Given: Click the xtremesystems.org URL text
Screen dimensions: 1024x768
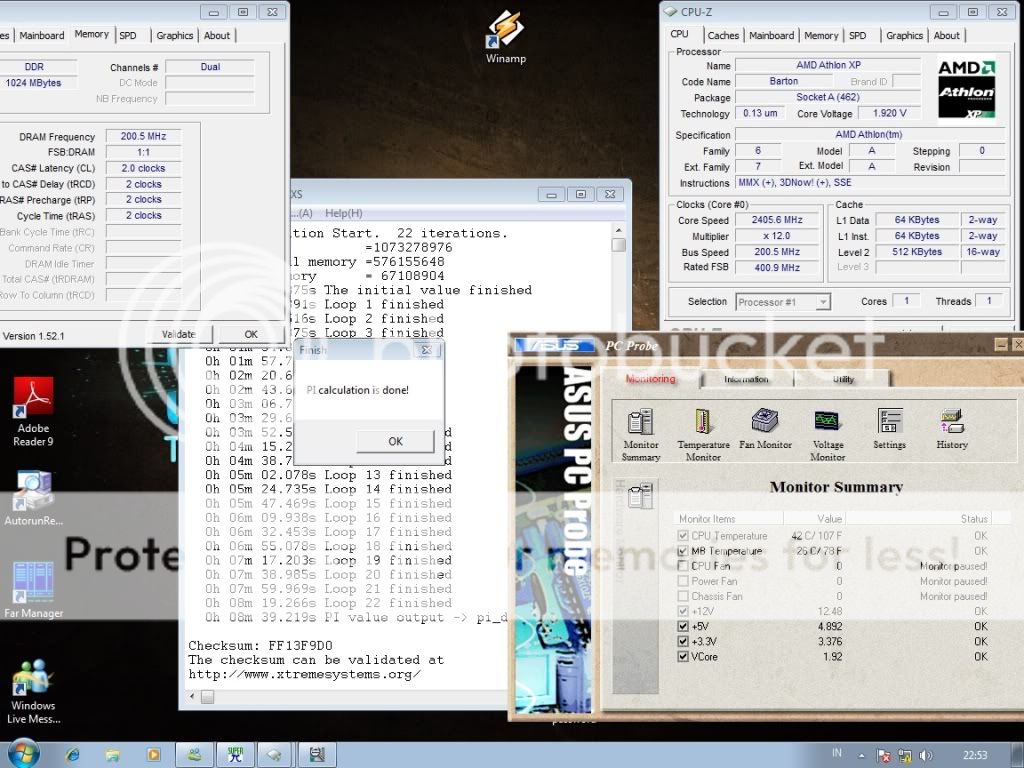Looking at the screenshot, I should (x=304, y=674).
